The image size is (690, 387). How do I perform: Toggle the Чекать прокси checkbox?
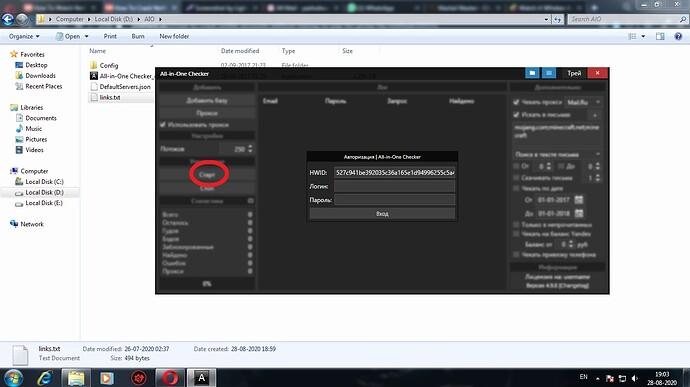516,102
